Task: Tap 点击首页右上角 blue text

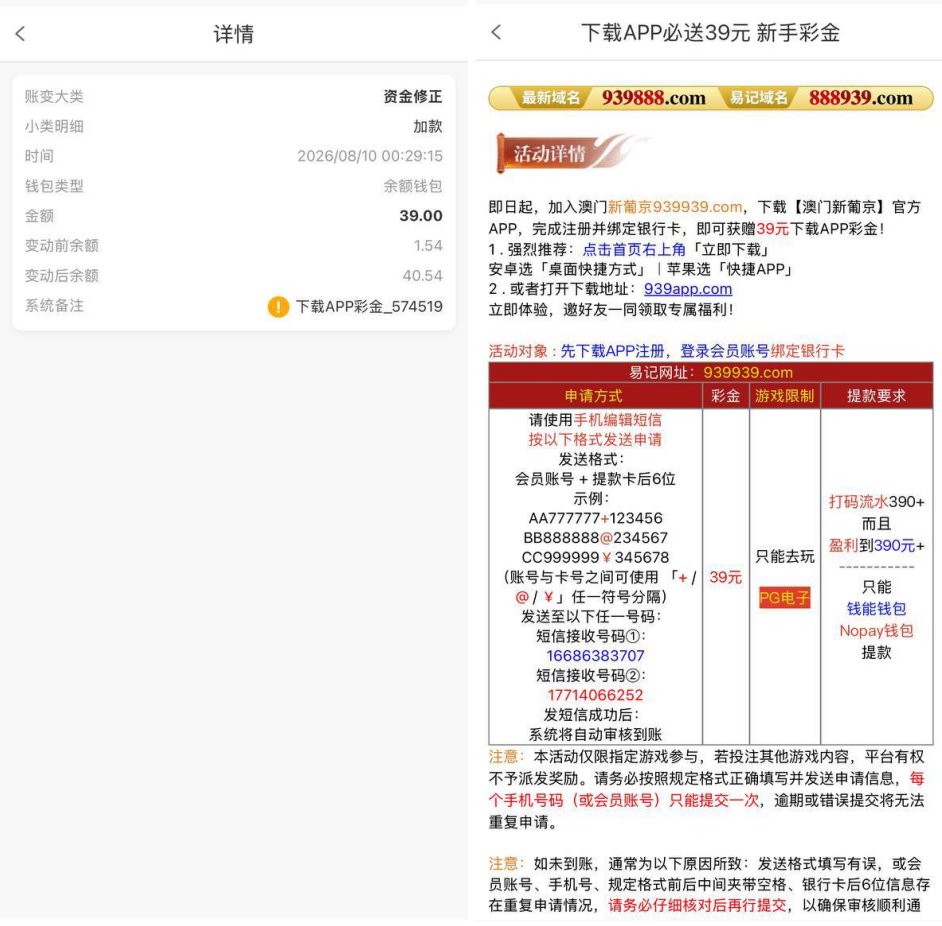Action: [x=634, y=249]
